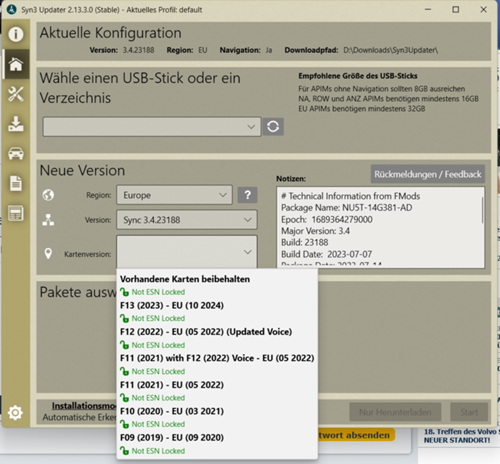500x464 pixels.
Task: Click Not ESN Locked under F11 (2021) - EU (05 2022)
Action: (x=158, y=398)
